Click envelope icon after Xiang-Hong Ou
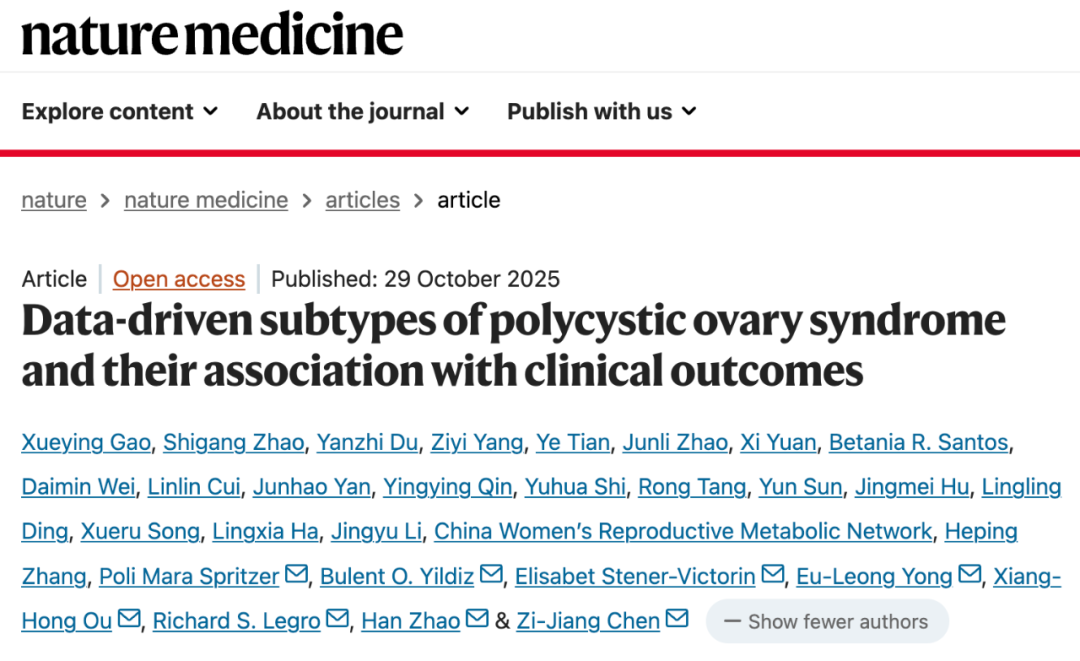Screen dimensions: 1080x661 [128, 620]
